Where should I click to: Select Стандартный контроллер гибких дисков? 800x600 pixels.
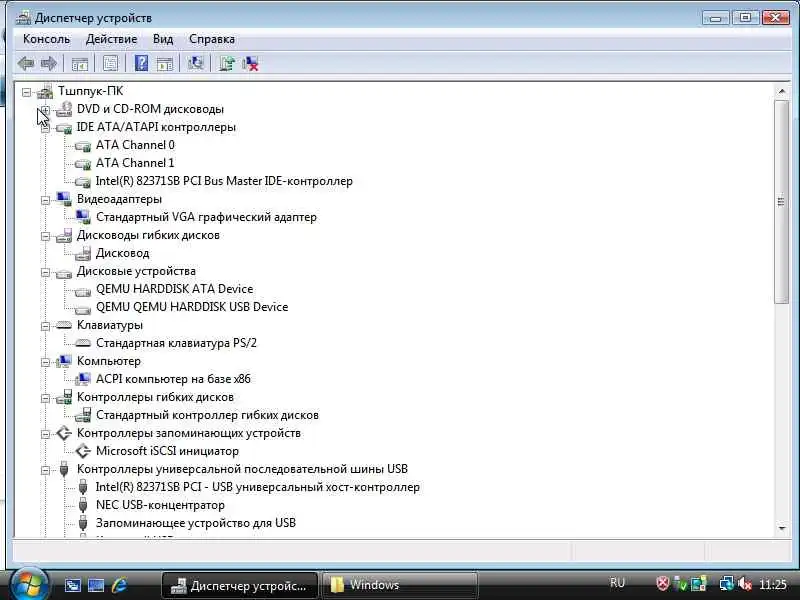(x=207, y=415)
